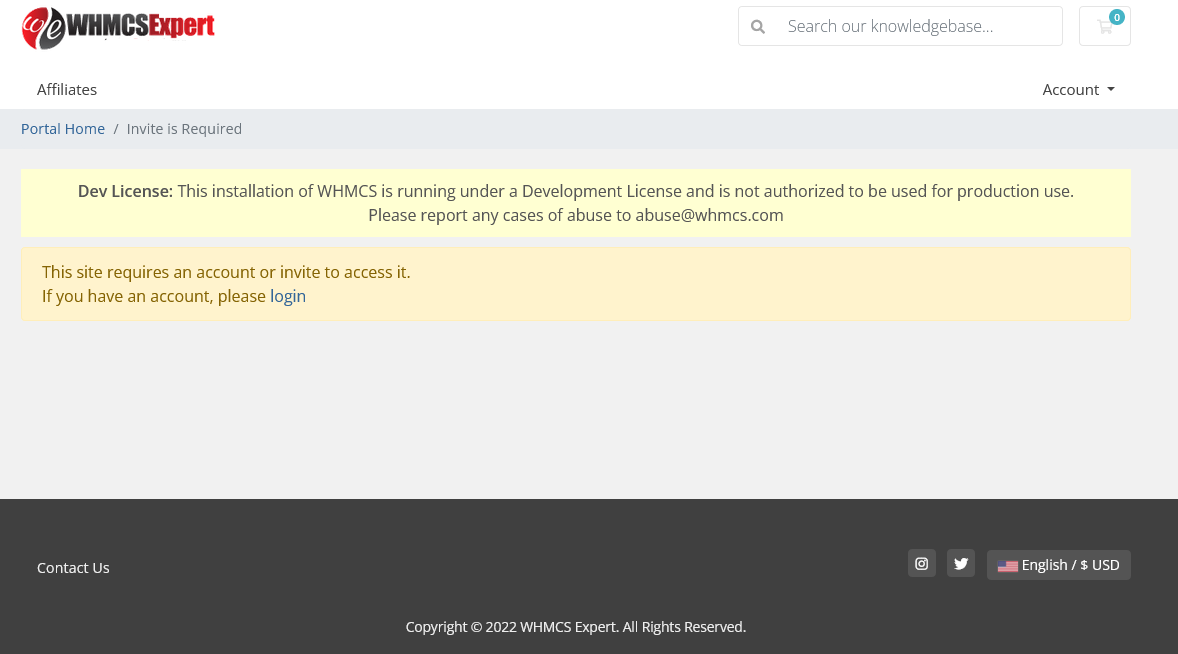Click the Dev License warning text
Viewport: 1178px width, 654px height.
tap(575, 203)
